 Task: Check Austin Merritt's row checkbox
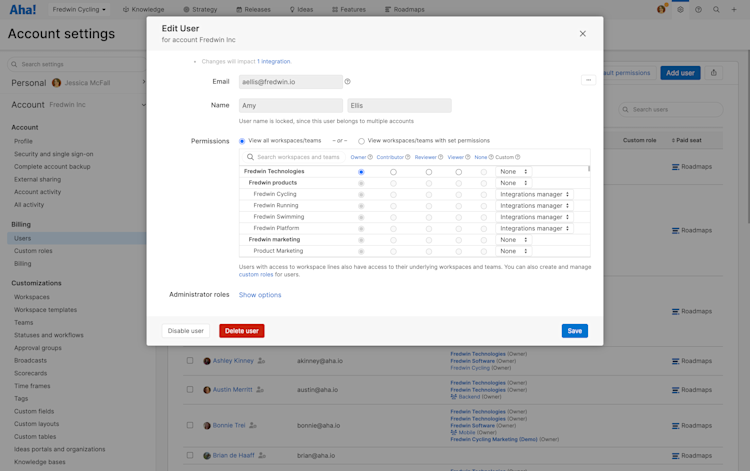190,389
